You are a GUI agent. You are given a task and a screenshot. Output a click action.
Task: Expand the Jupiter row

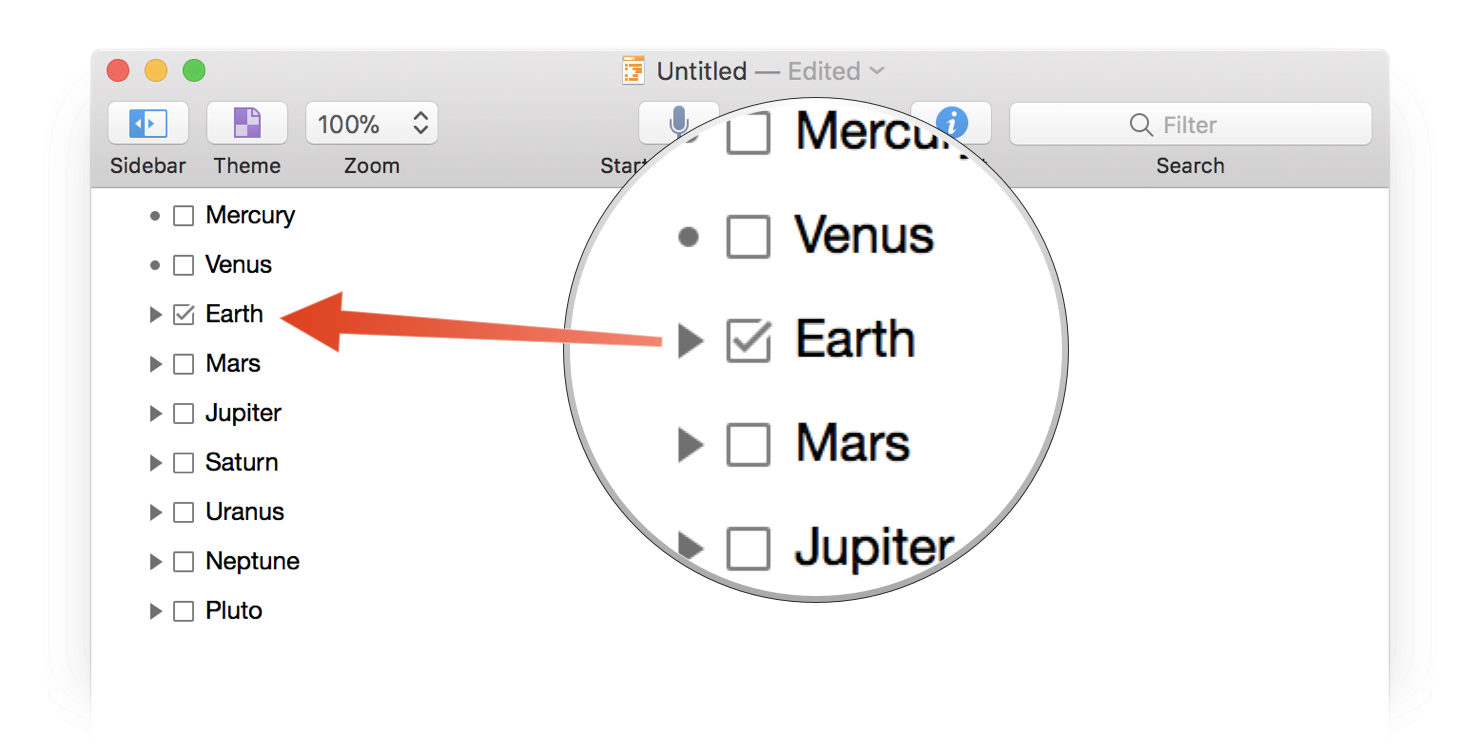(x=155, y=413)
